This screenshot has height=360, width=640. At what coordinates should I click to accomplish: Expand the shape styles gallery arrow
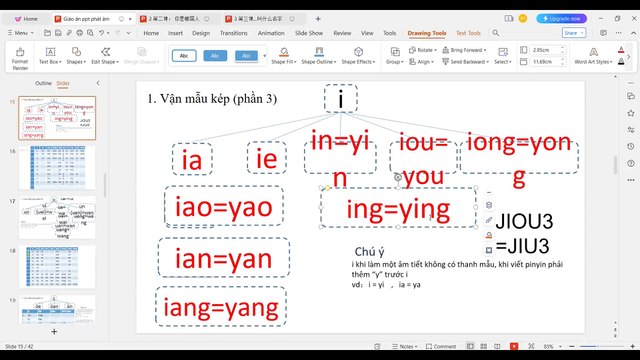click(264, 56)
